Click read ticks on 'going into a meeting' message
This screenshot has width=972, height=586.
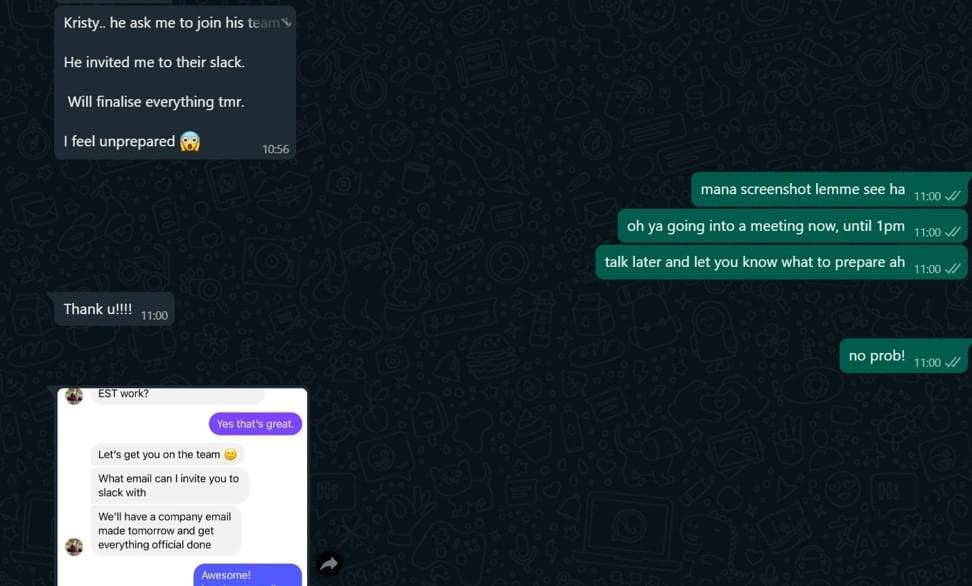coord(953,232)
